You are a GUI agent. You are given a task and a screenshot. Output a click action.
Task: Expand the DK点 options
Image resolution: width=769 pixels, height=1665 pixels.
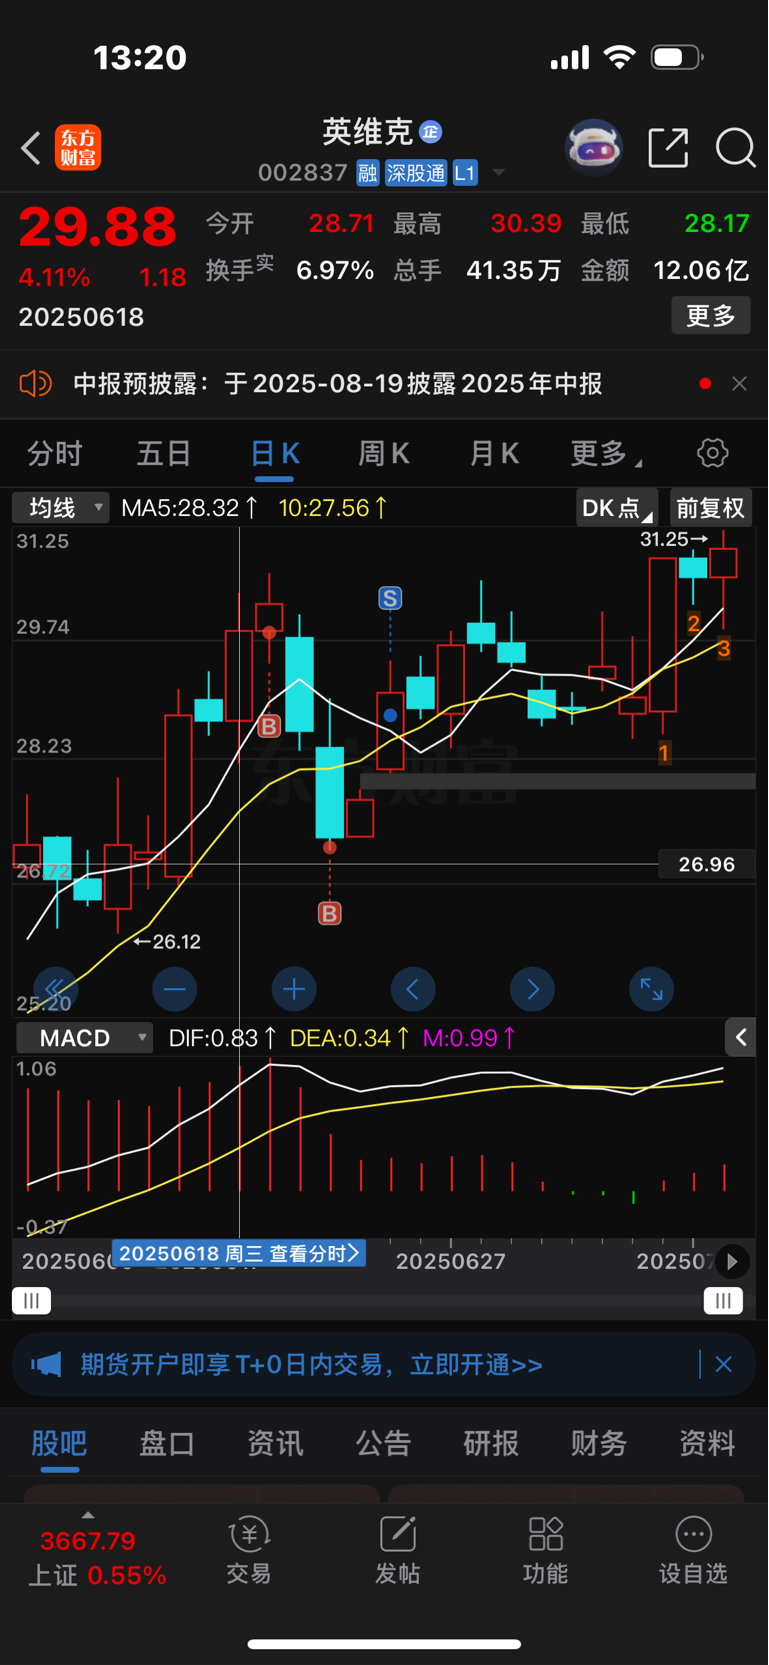[617, 508]
